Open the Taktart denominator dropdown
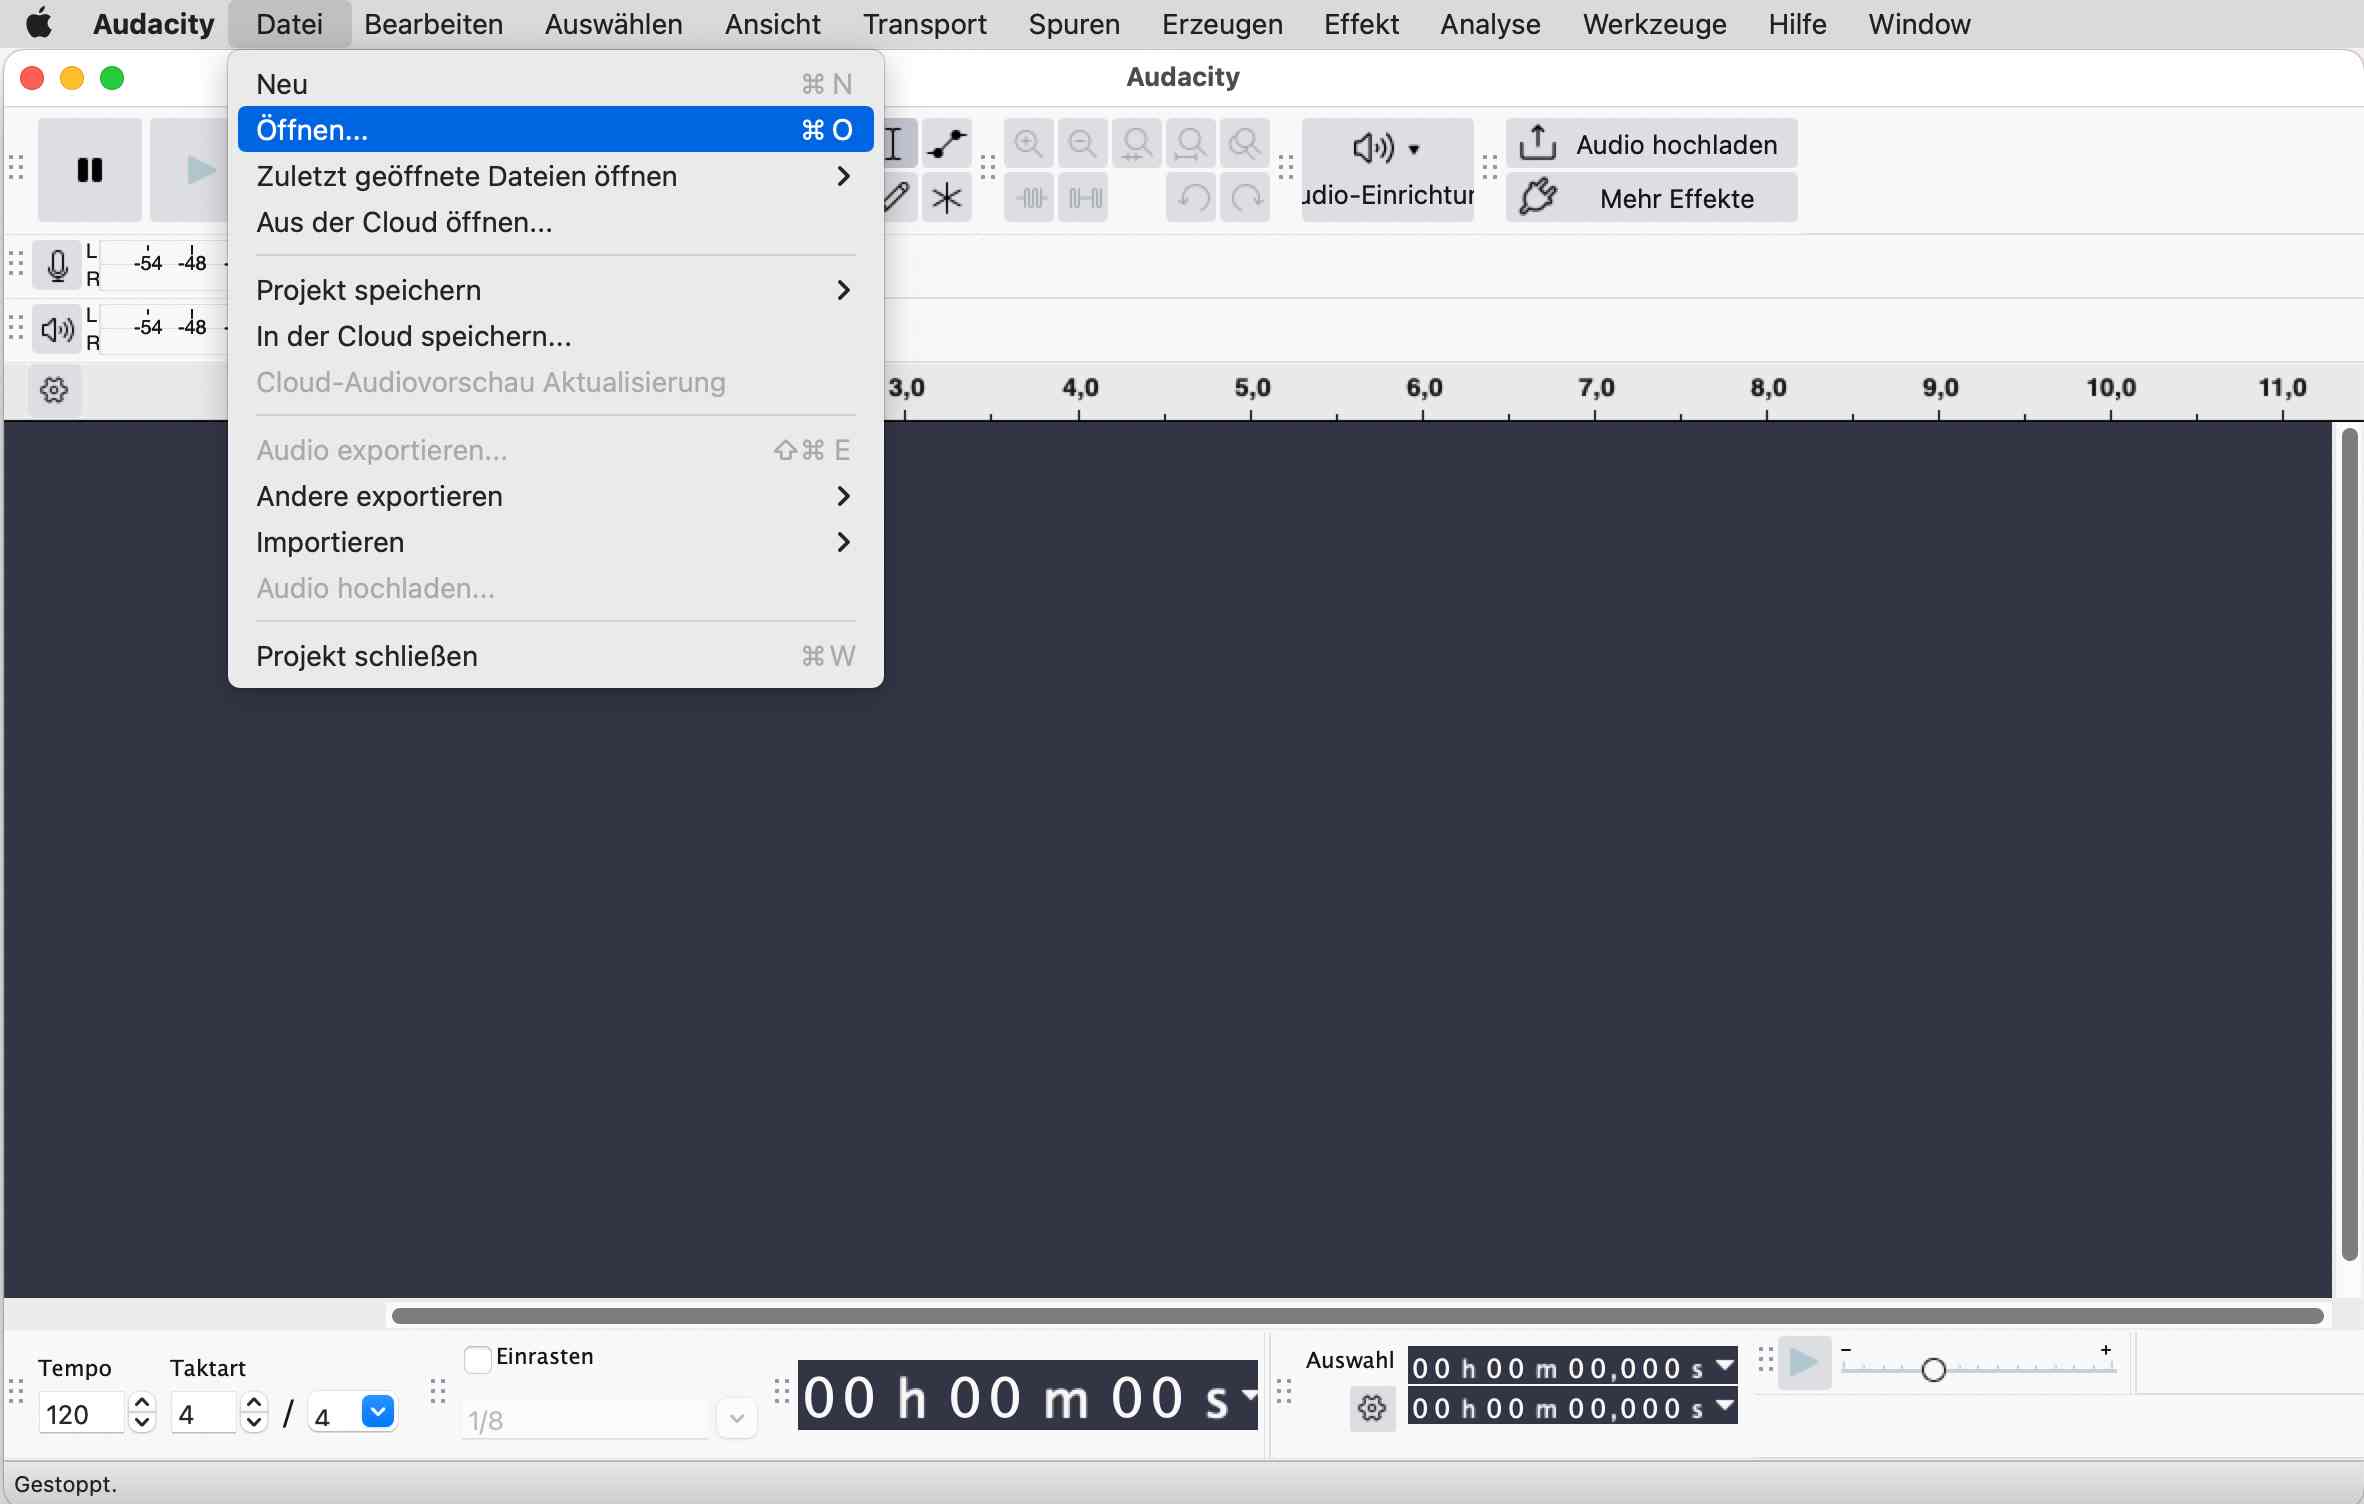 click(x=378, y=1412)
